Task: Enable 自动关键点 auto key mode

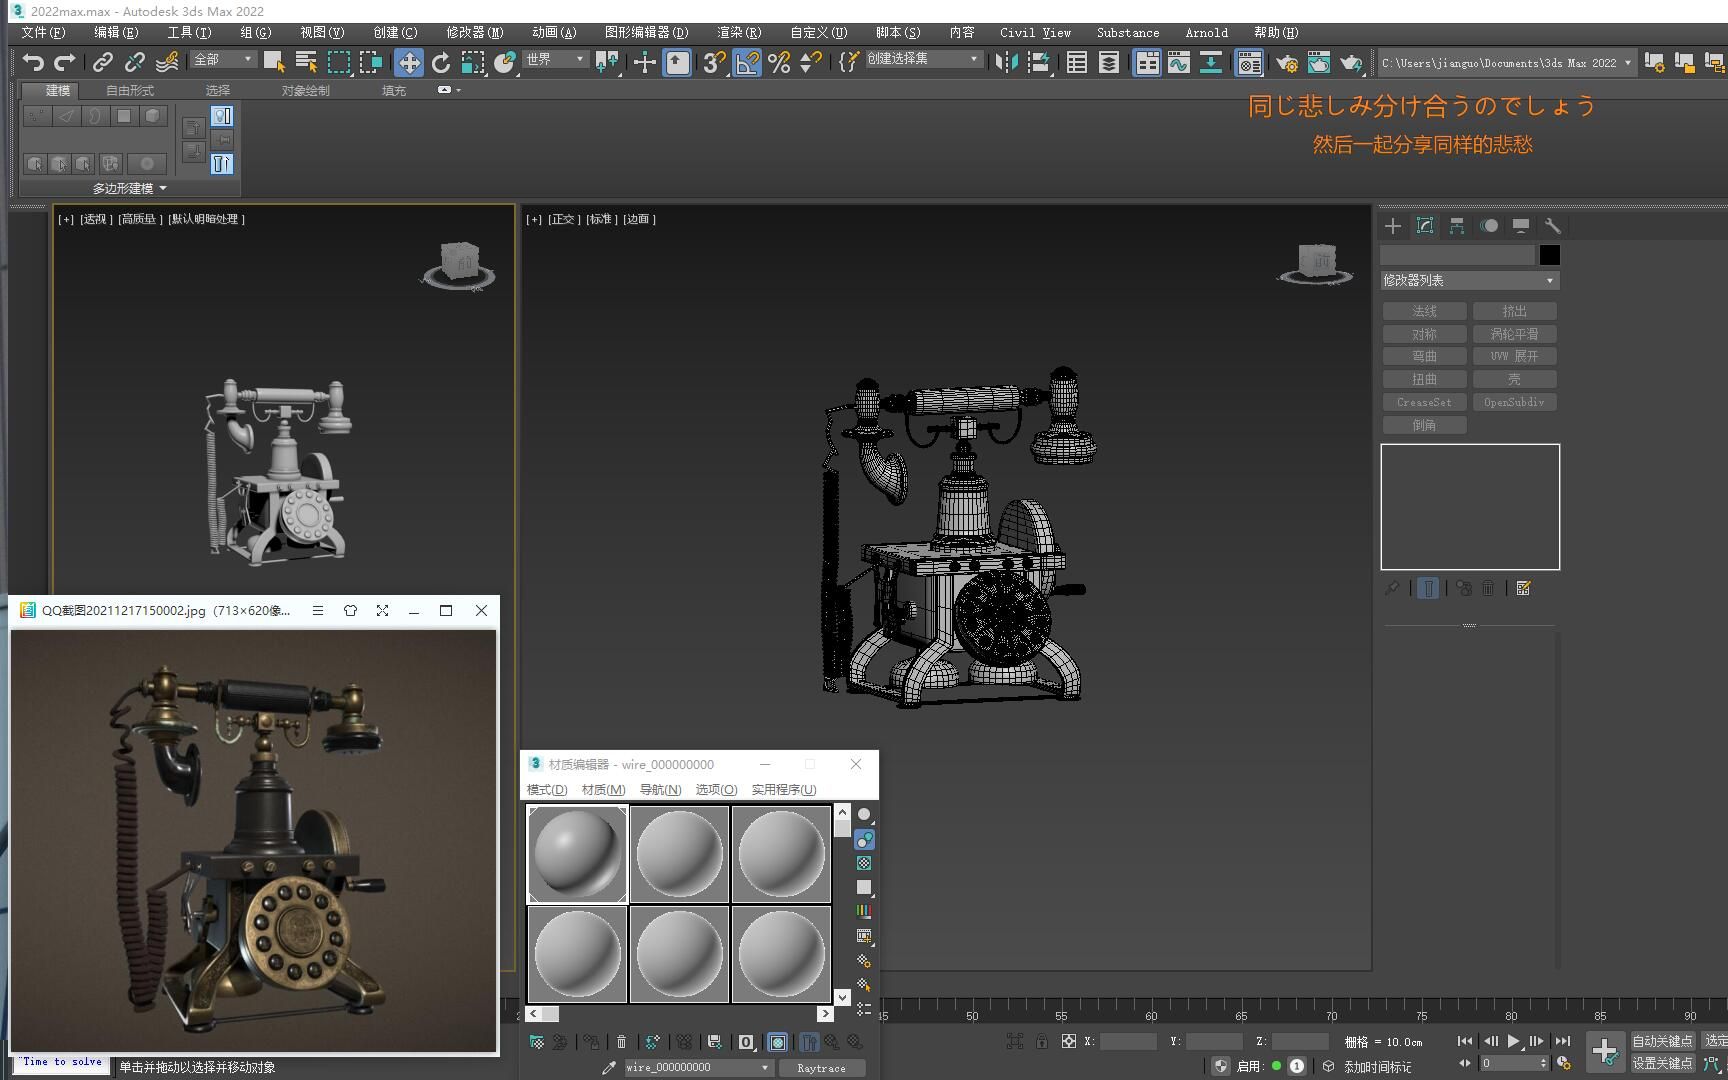Action: click(x=1663, y=1041)
